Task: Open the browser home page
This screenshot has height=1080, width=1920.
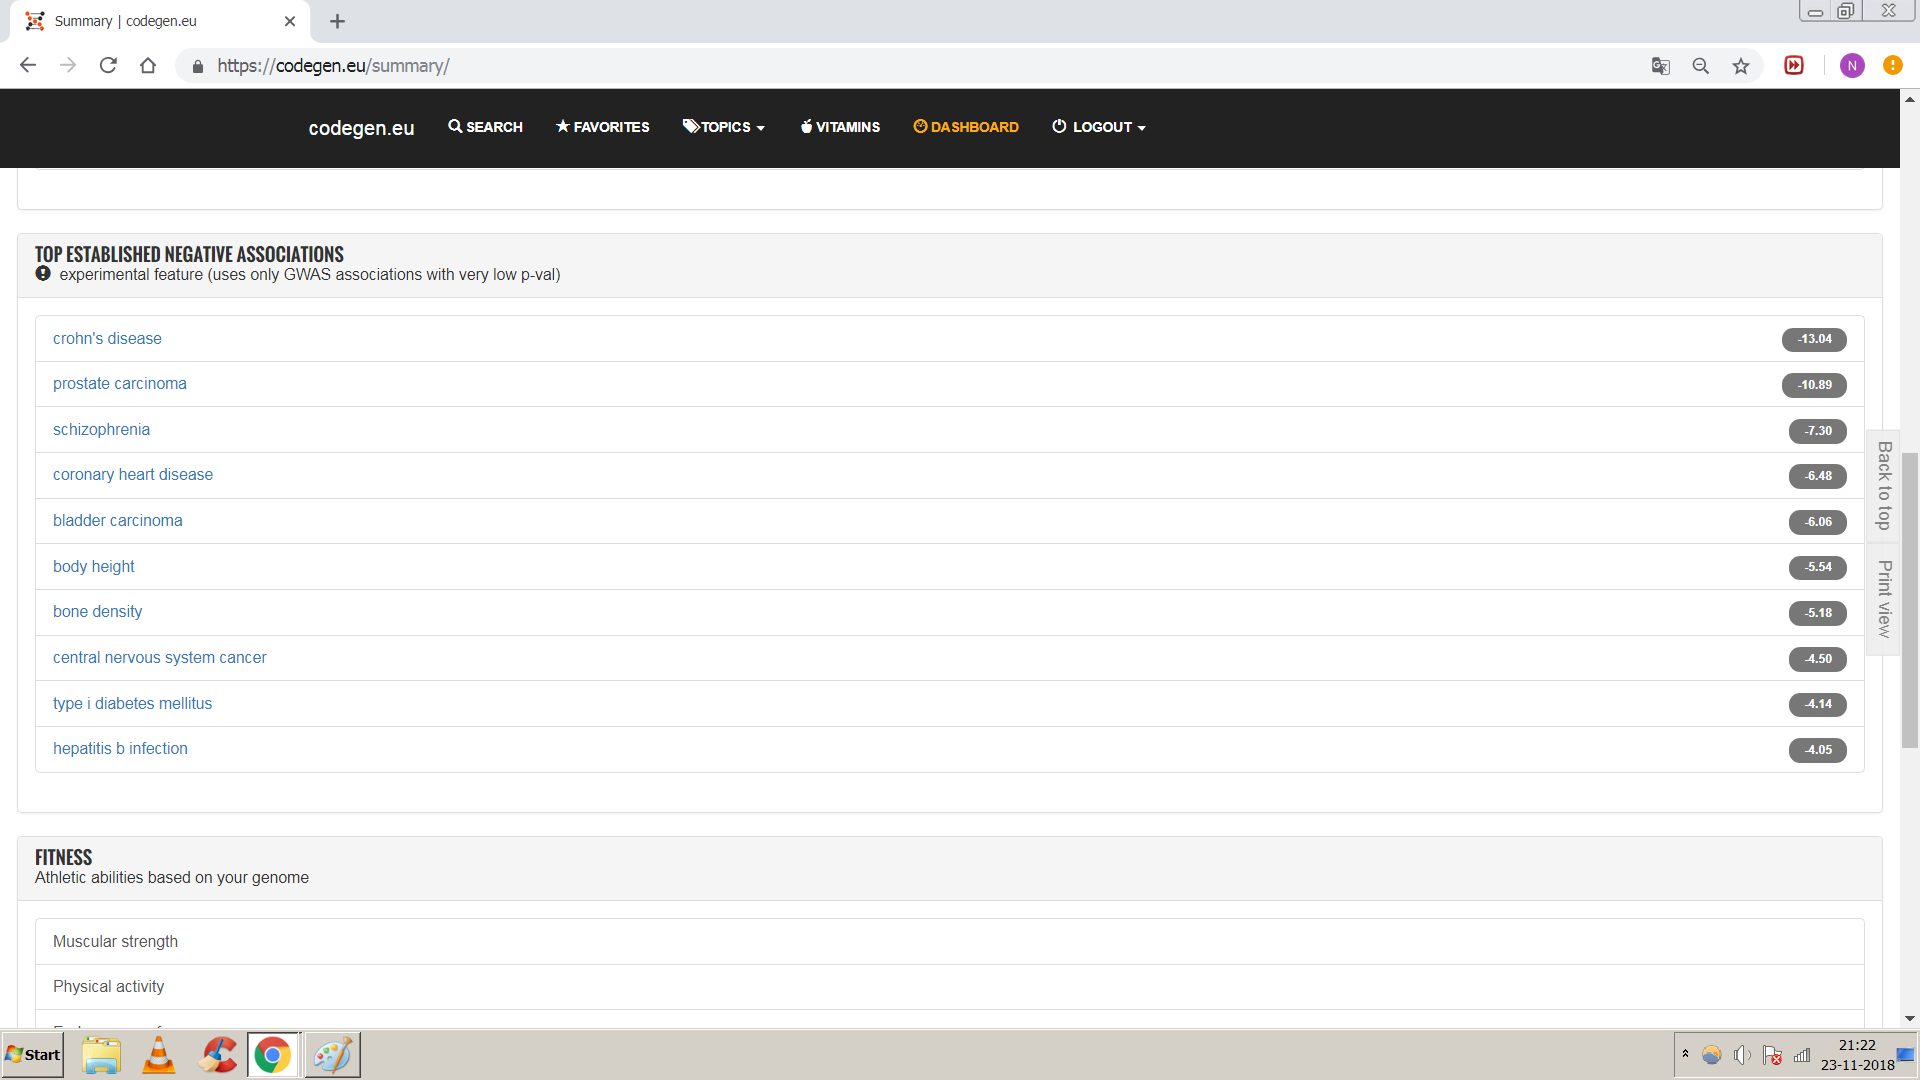Action: (148, 66)
